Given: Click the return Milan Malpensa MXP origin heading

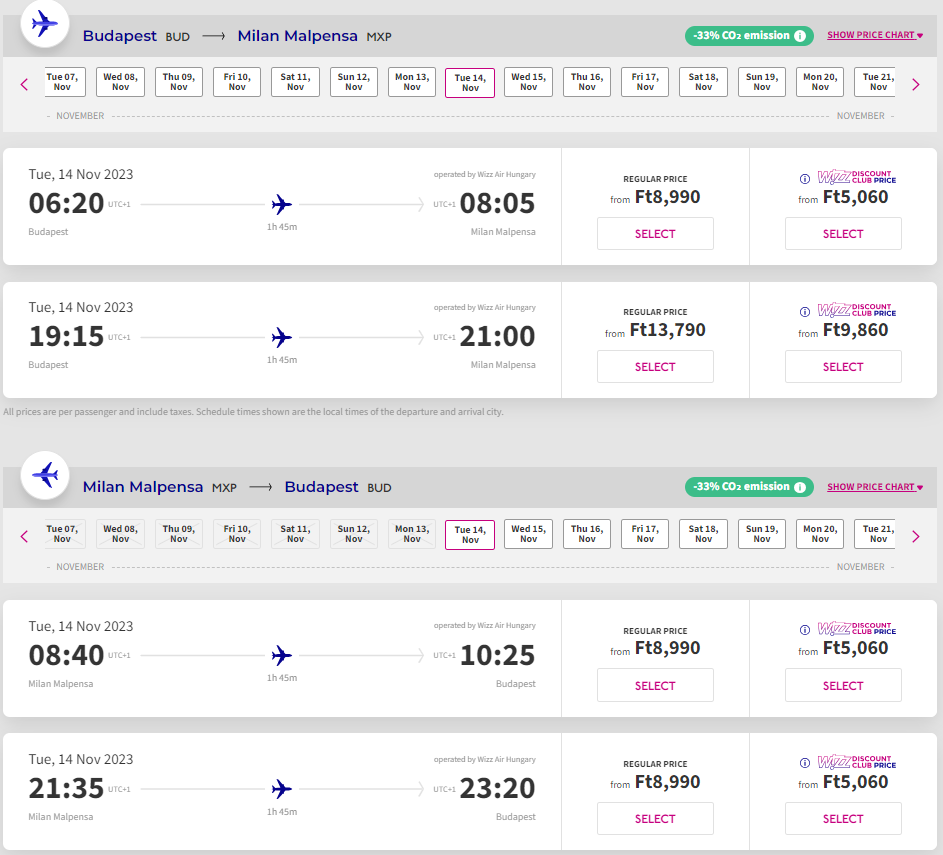Looking at the screenshot, I should pyautogui.click(x=160, y=487).
